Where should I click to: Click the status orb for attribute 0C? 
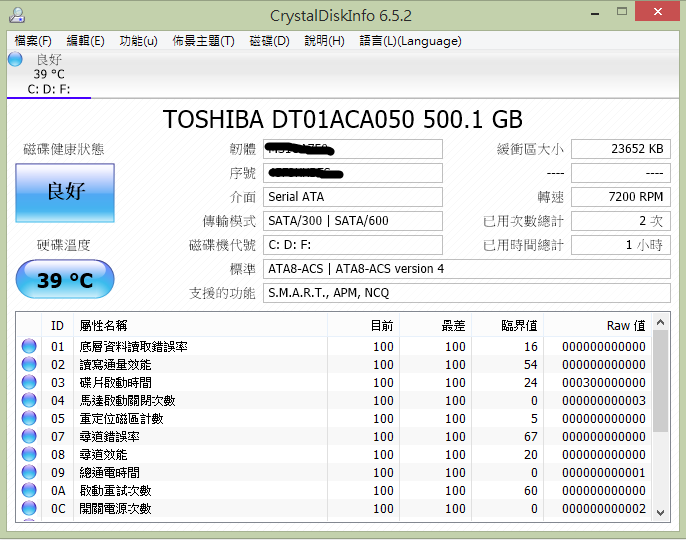tap(29, 508)
